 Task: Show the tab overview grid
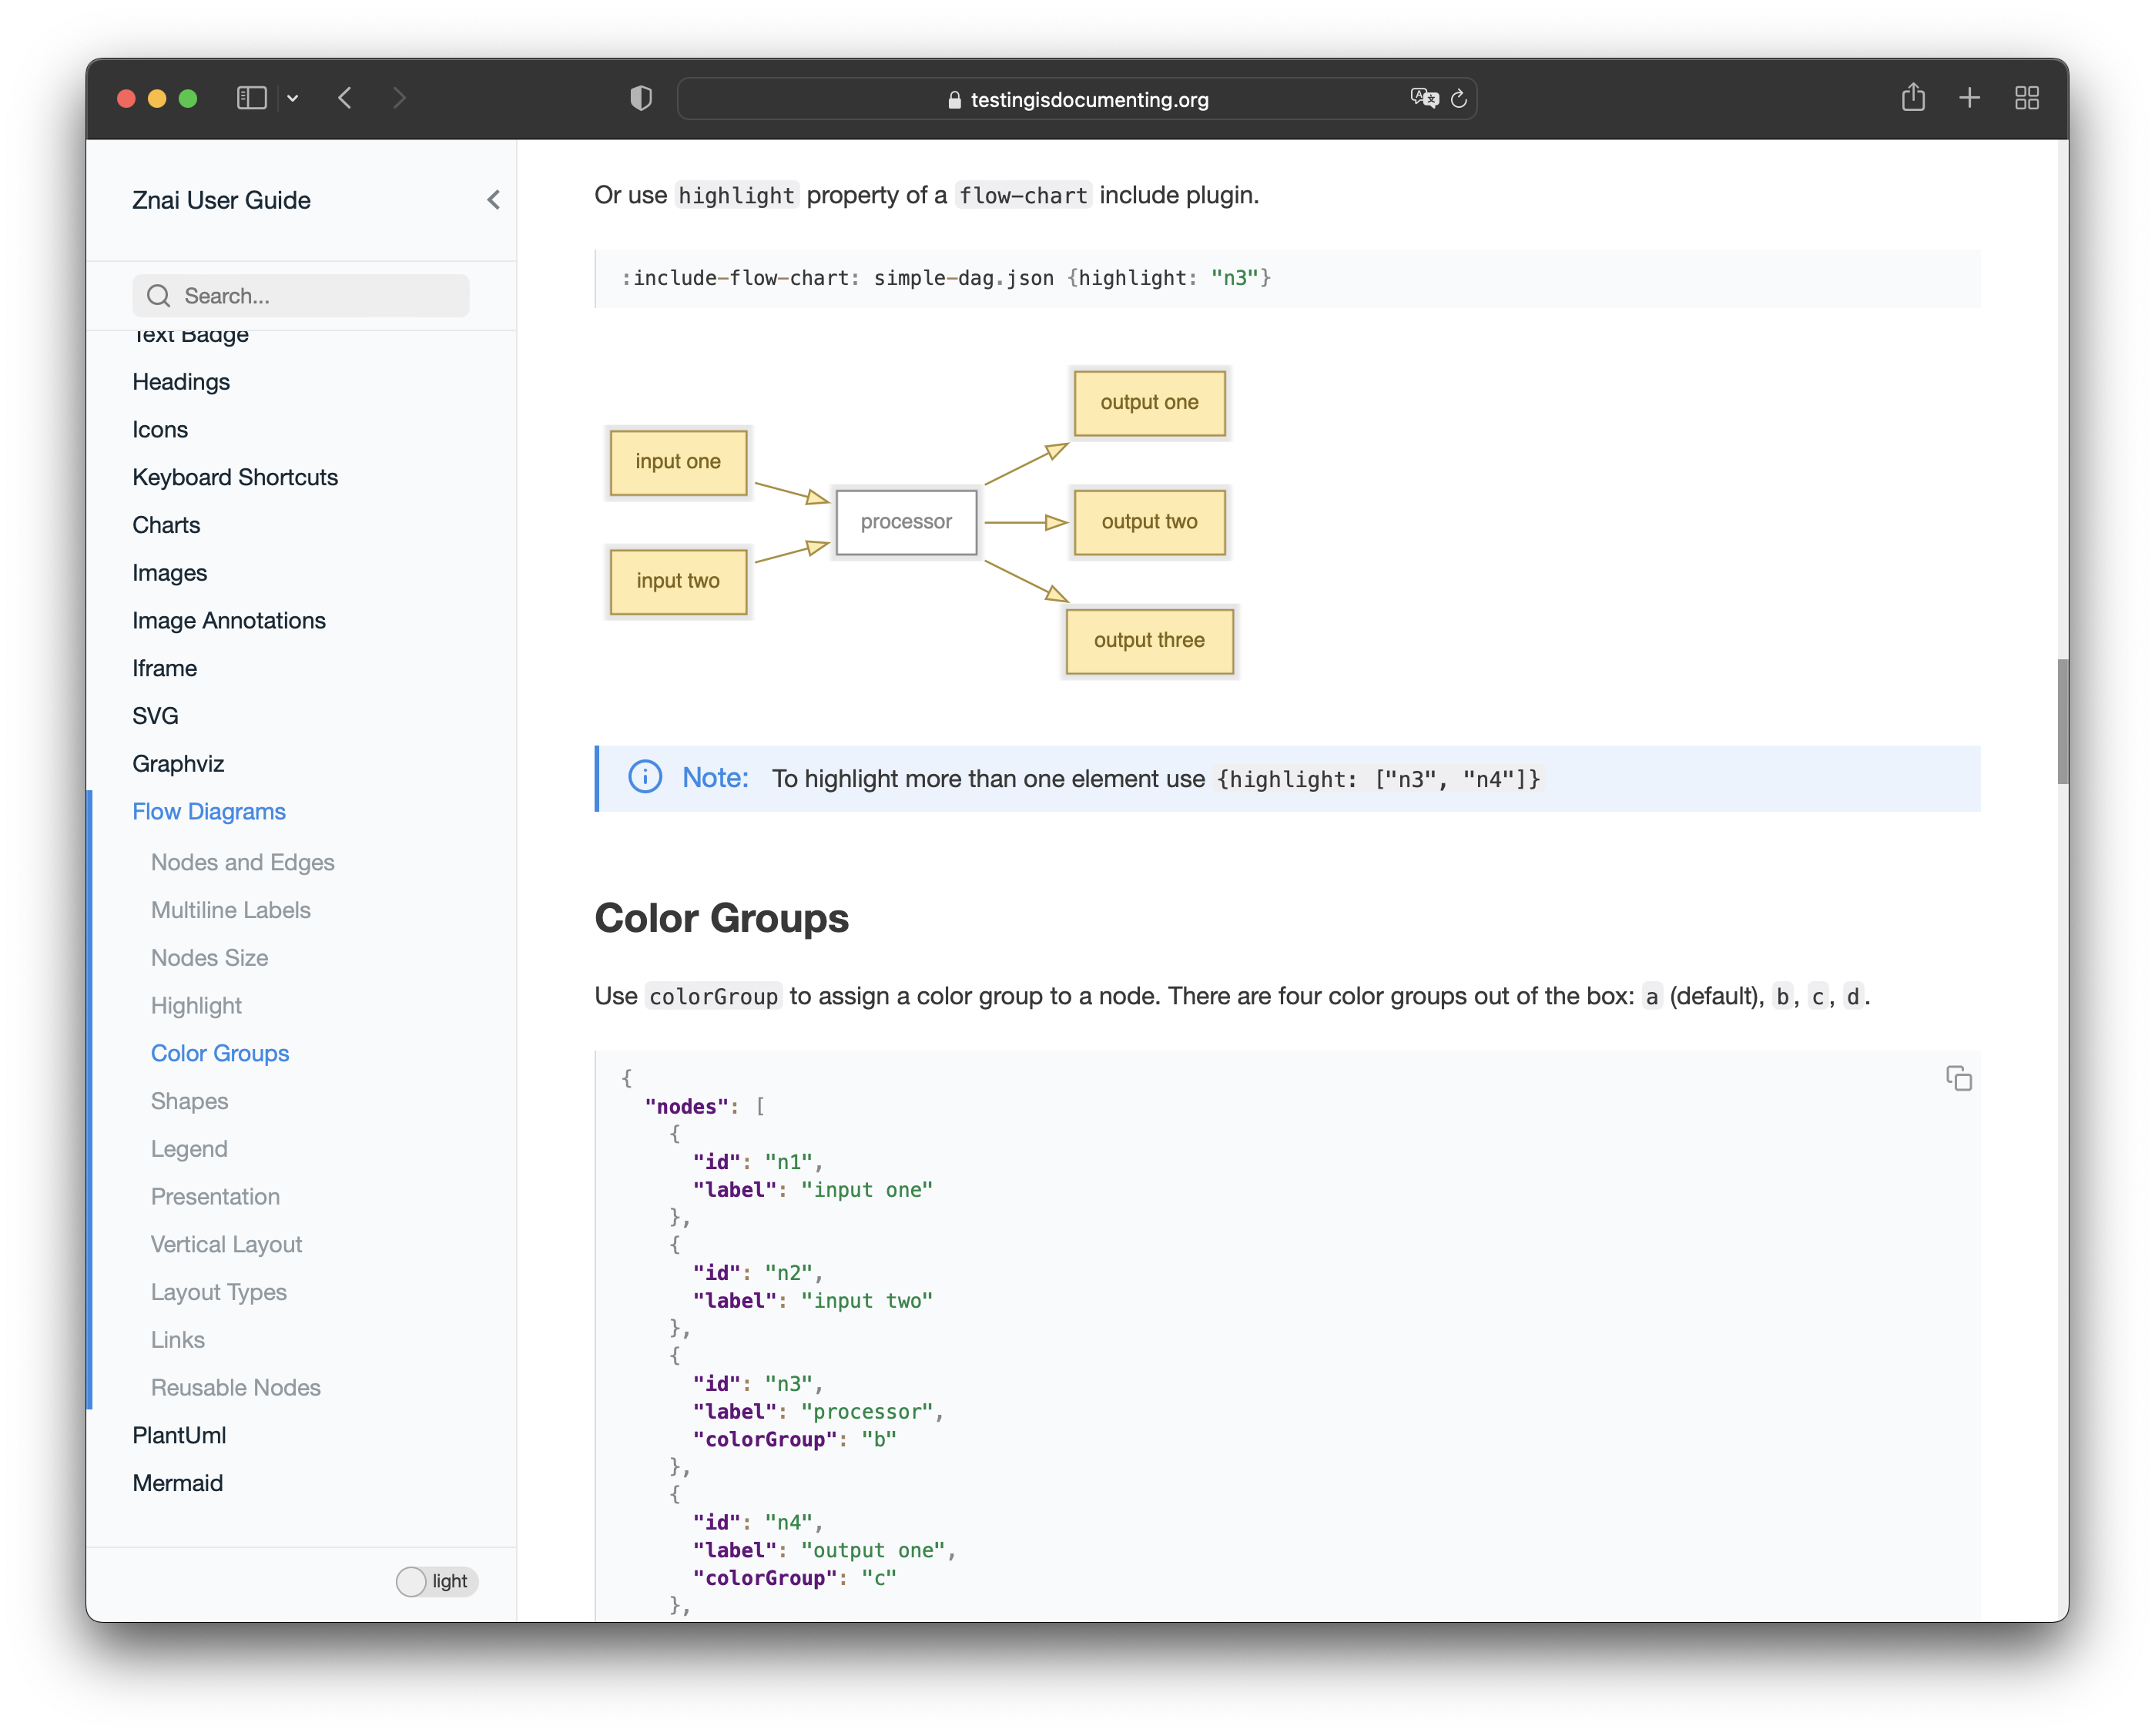(x=2026, y=98)
